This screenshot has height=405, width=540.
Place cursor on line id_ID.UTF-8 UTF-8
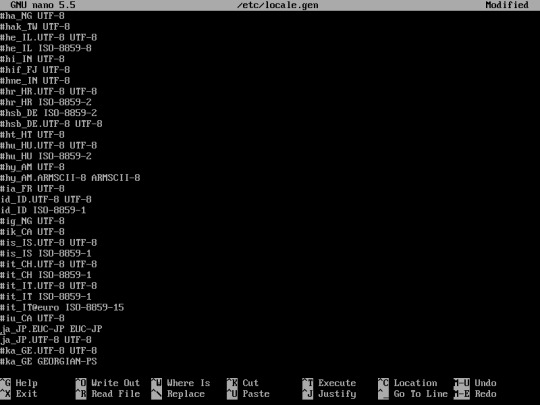[46, 199]
